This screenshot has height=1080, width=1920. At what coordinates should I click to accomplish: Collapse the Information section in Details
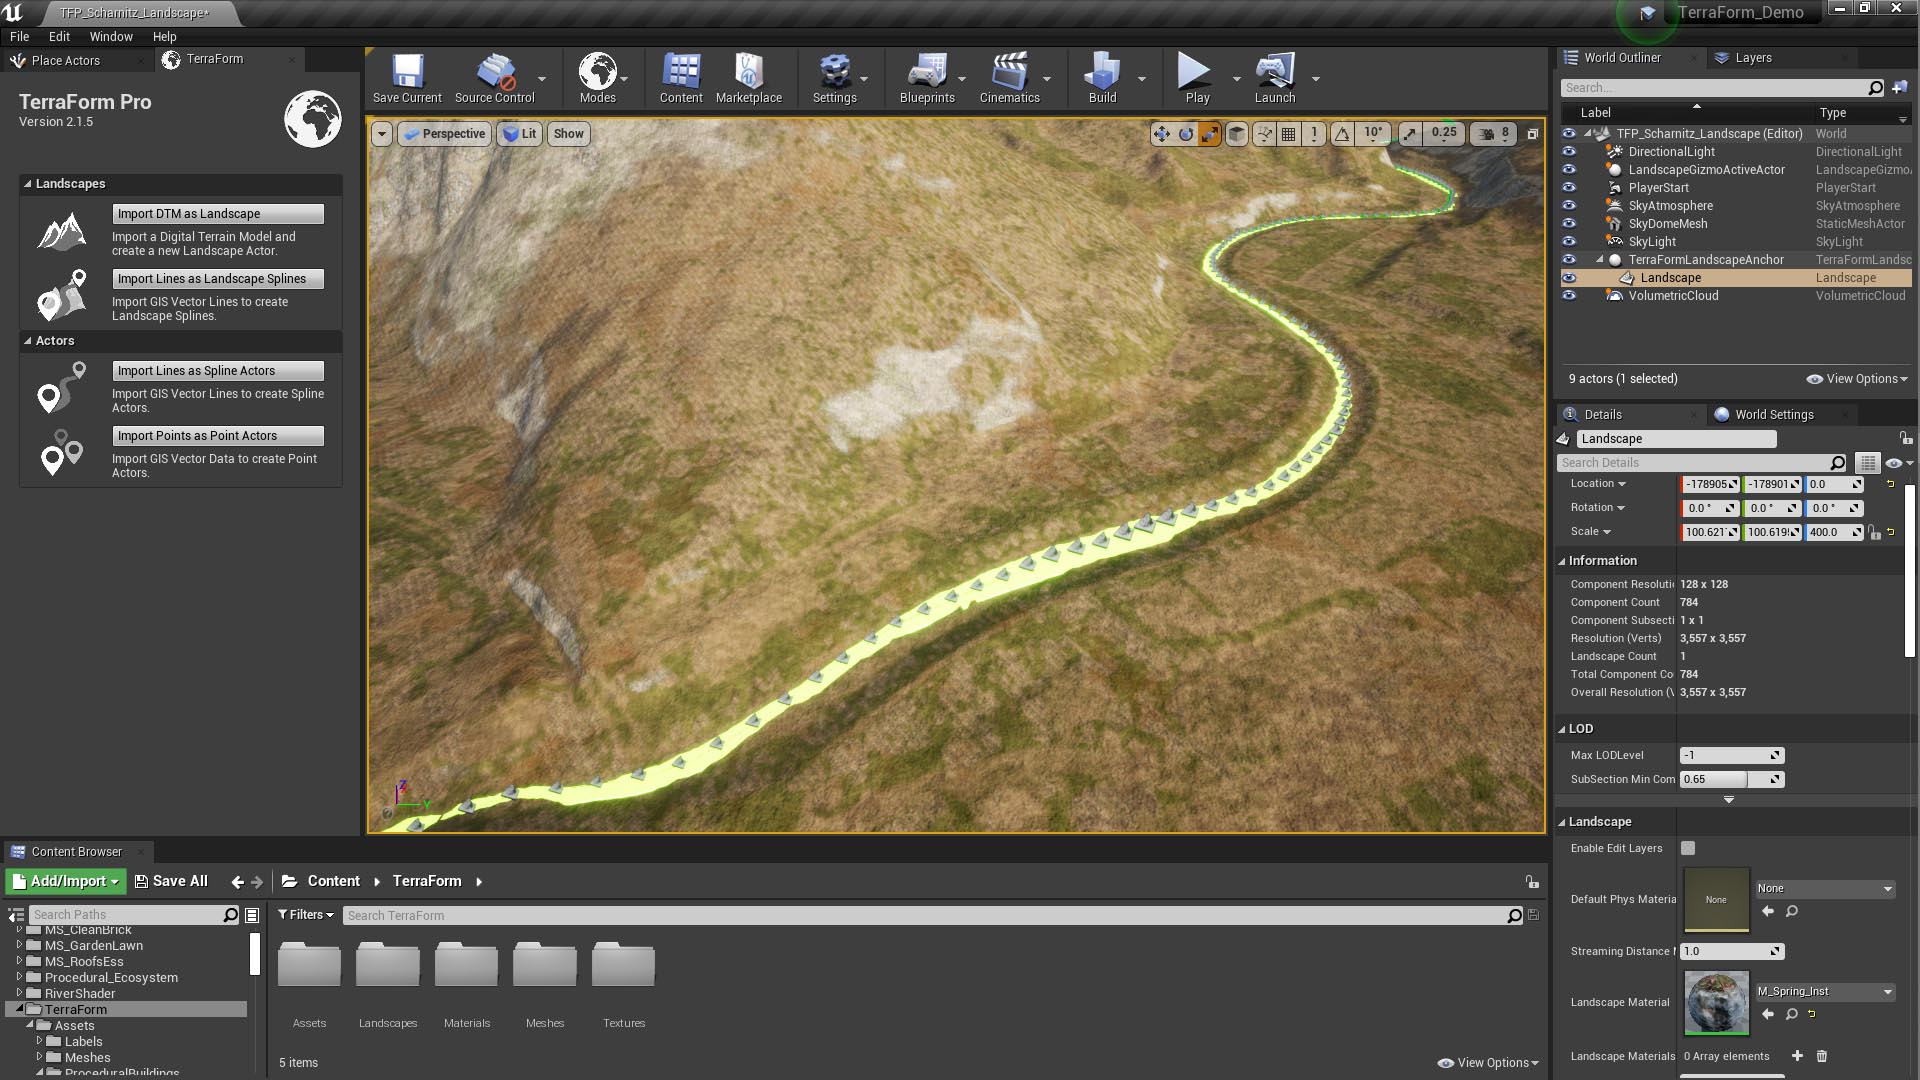1562,561
